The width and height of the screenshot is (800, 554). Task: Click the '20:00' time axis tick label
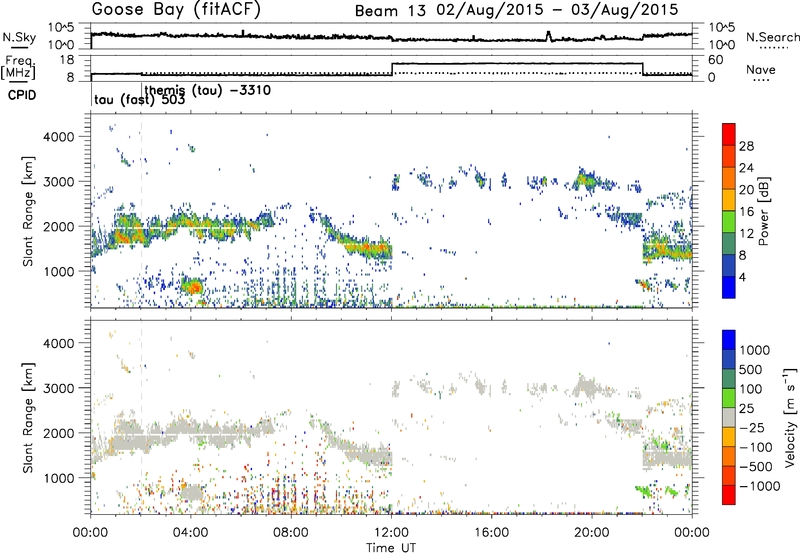tap(592, 533)
